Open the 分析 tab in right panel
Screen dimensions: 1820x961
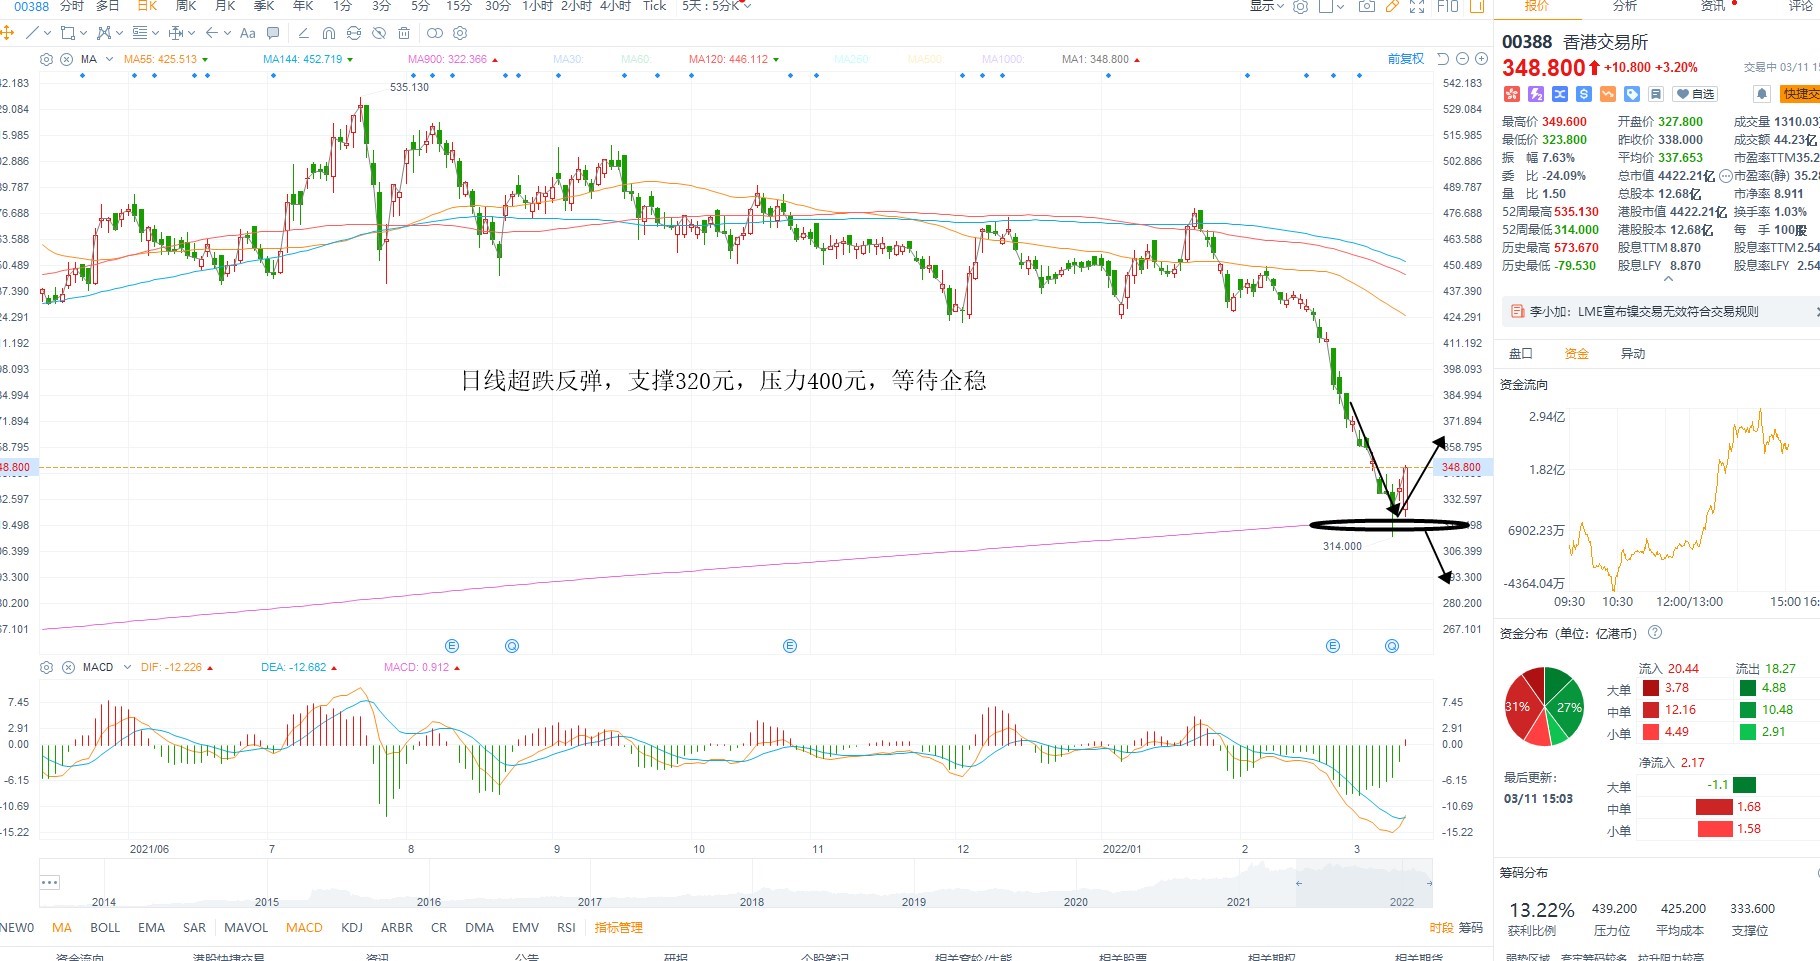pyautogui.click(x=1625, y=6)
